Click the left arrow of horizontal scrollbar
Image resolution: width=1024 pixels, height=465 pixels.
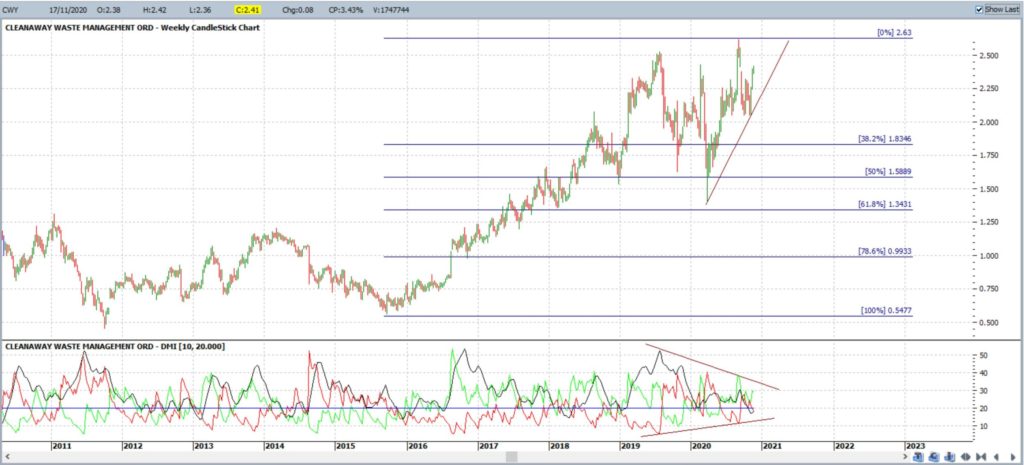(x=7, y=457)
